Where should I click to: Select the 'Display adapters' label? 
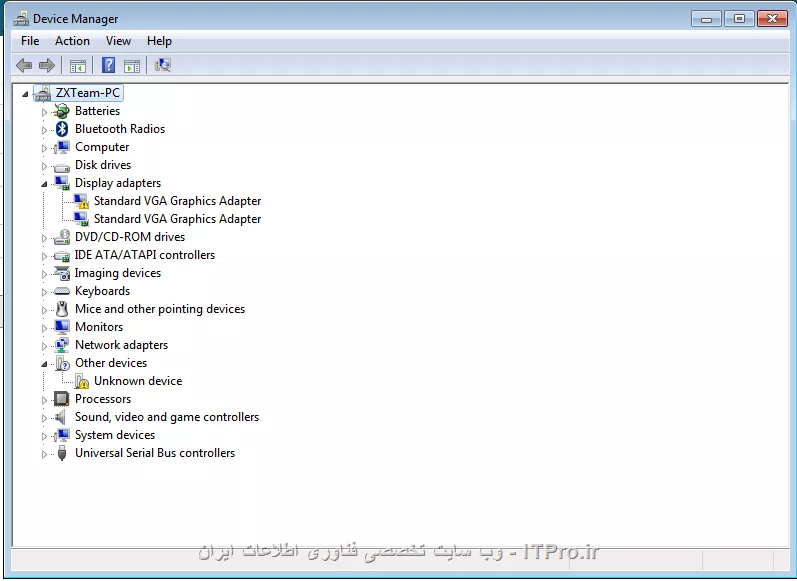tap(118, 183)
